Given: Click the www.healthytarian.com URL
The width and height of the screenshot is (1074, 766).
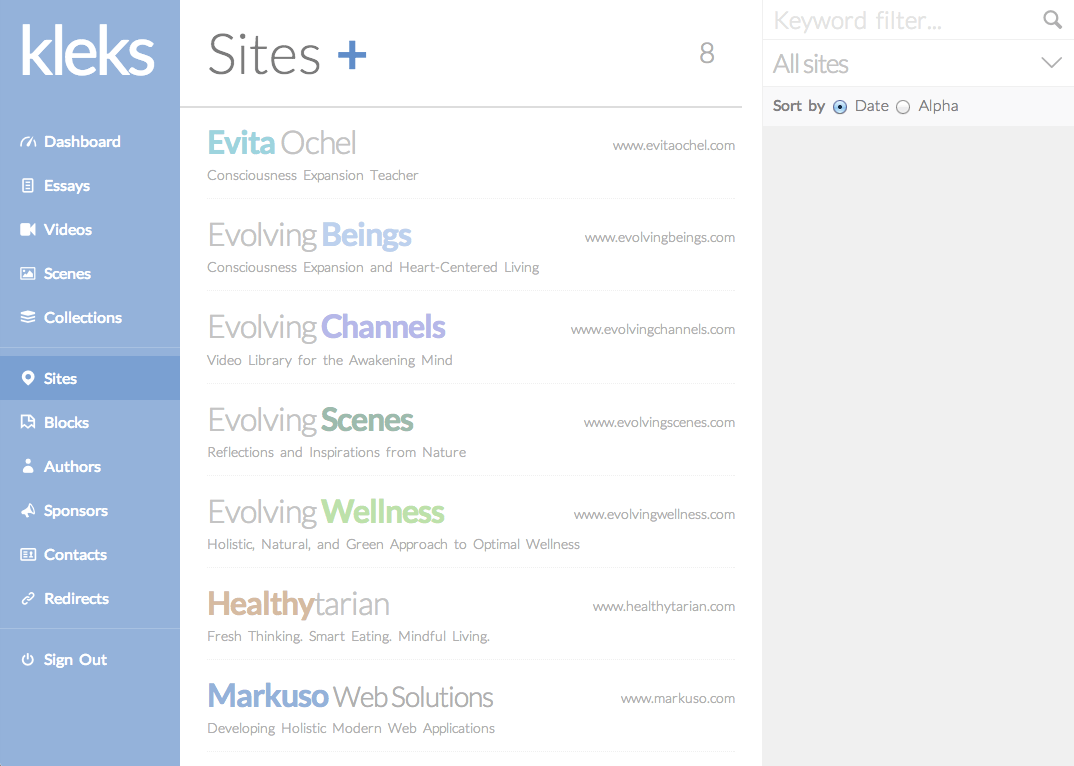Looking at the screenshot, I should tap(664, 606).
